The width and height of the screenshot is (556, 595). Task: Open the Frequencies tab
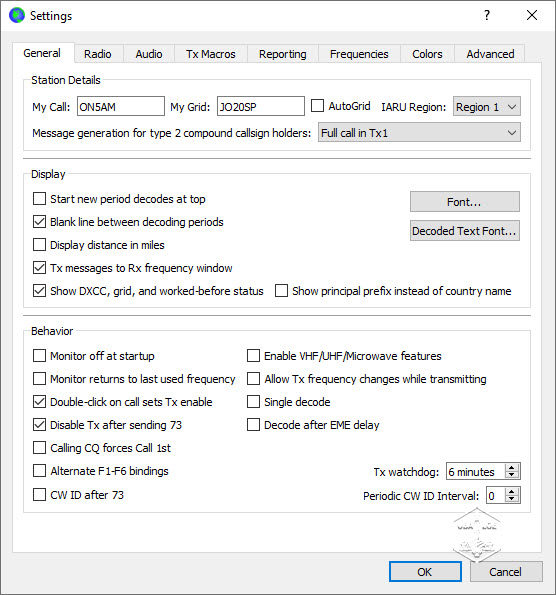tap(359, 54)
